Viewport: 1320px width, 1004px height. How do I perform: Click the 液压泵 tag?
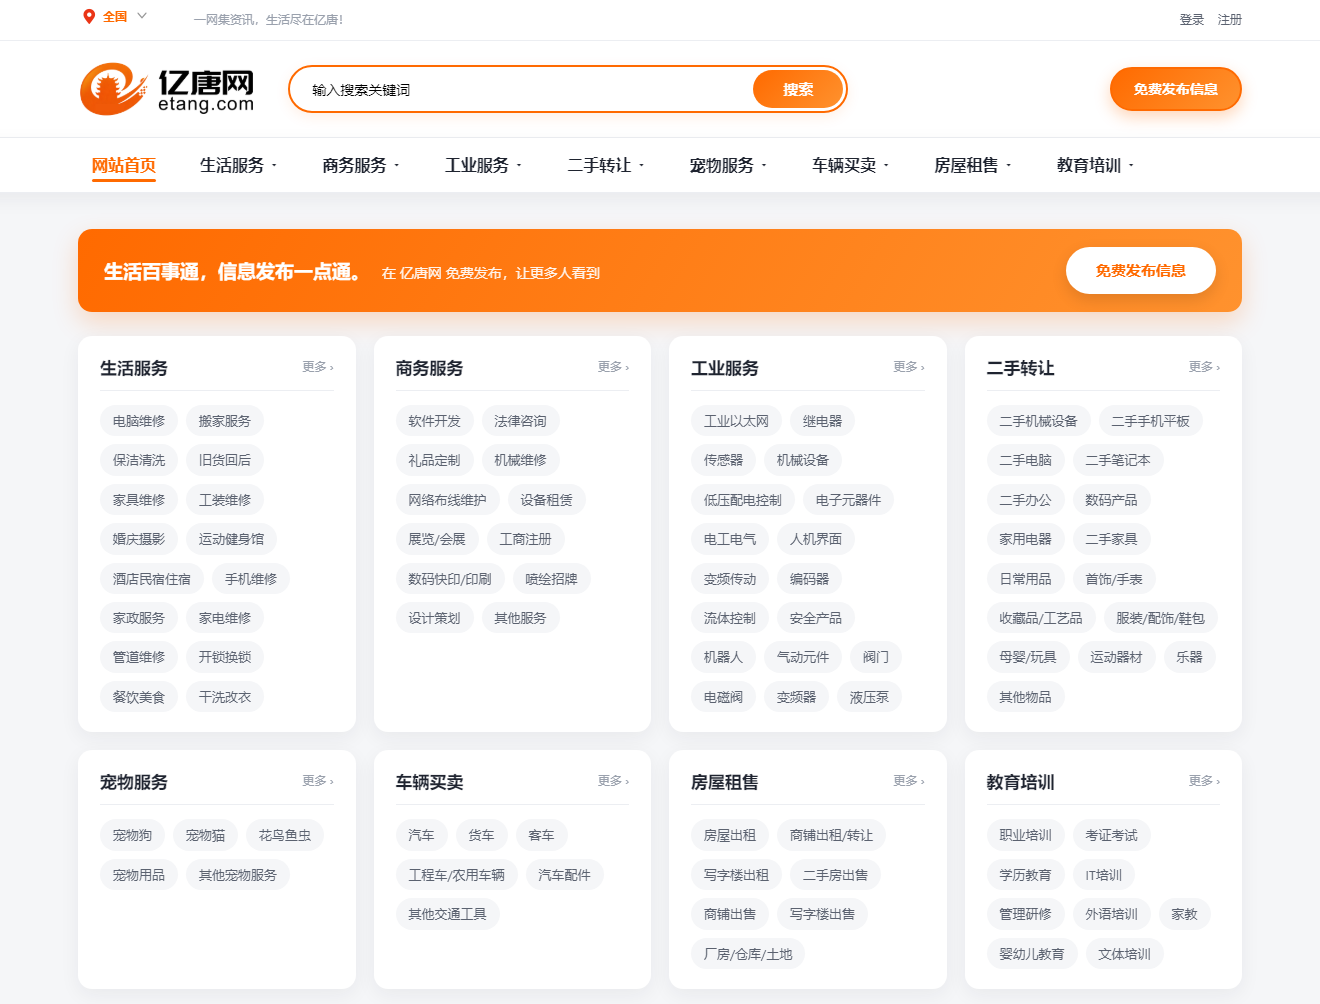click(870, 697)
